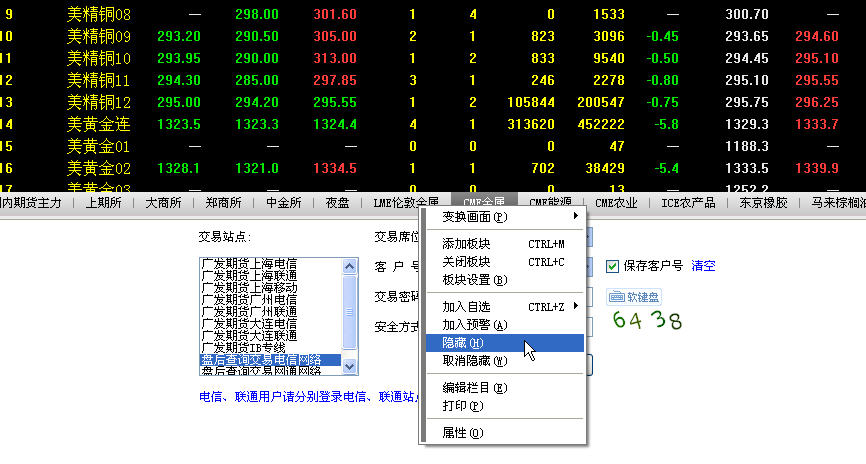The height and width of the screenshot is (464, 866).
Task: Switch to the 上期所 tab
Action: pyautogui.click(x=103, y=203)
